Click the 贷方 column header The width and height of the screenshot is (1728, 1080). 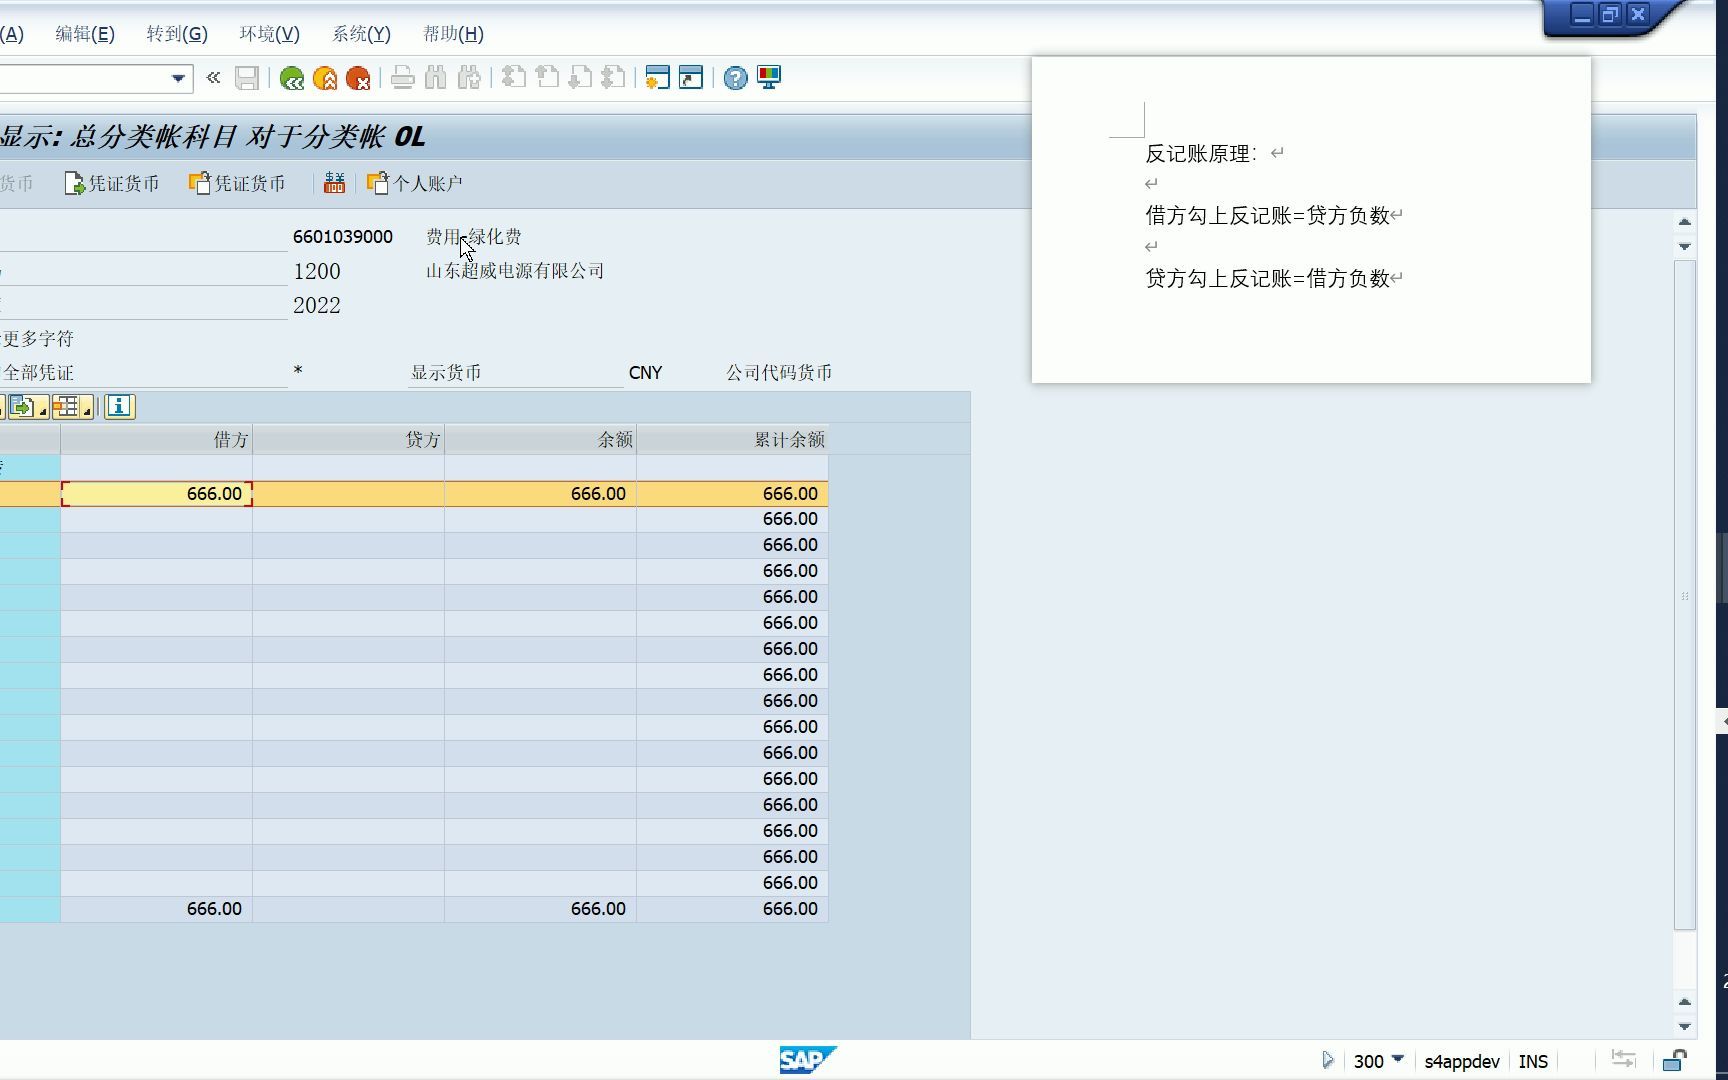(348, 440)
